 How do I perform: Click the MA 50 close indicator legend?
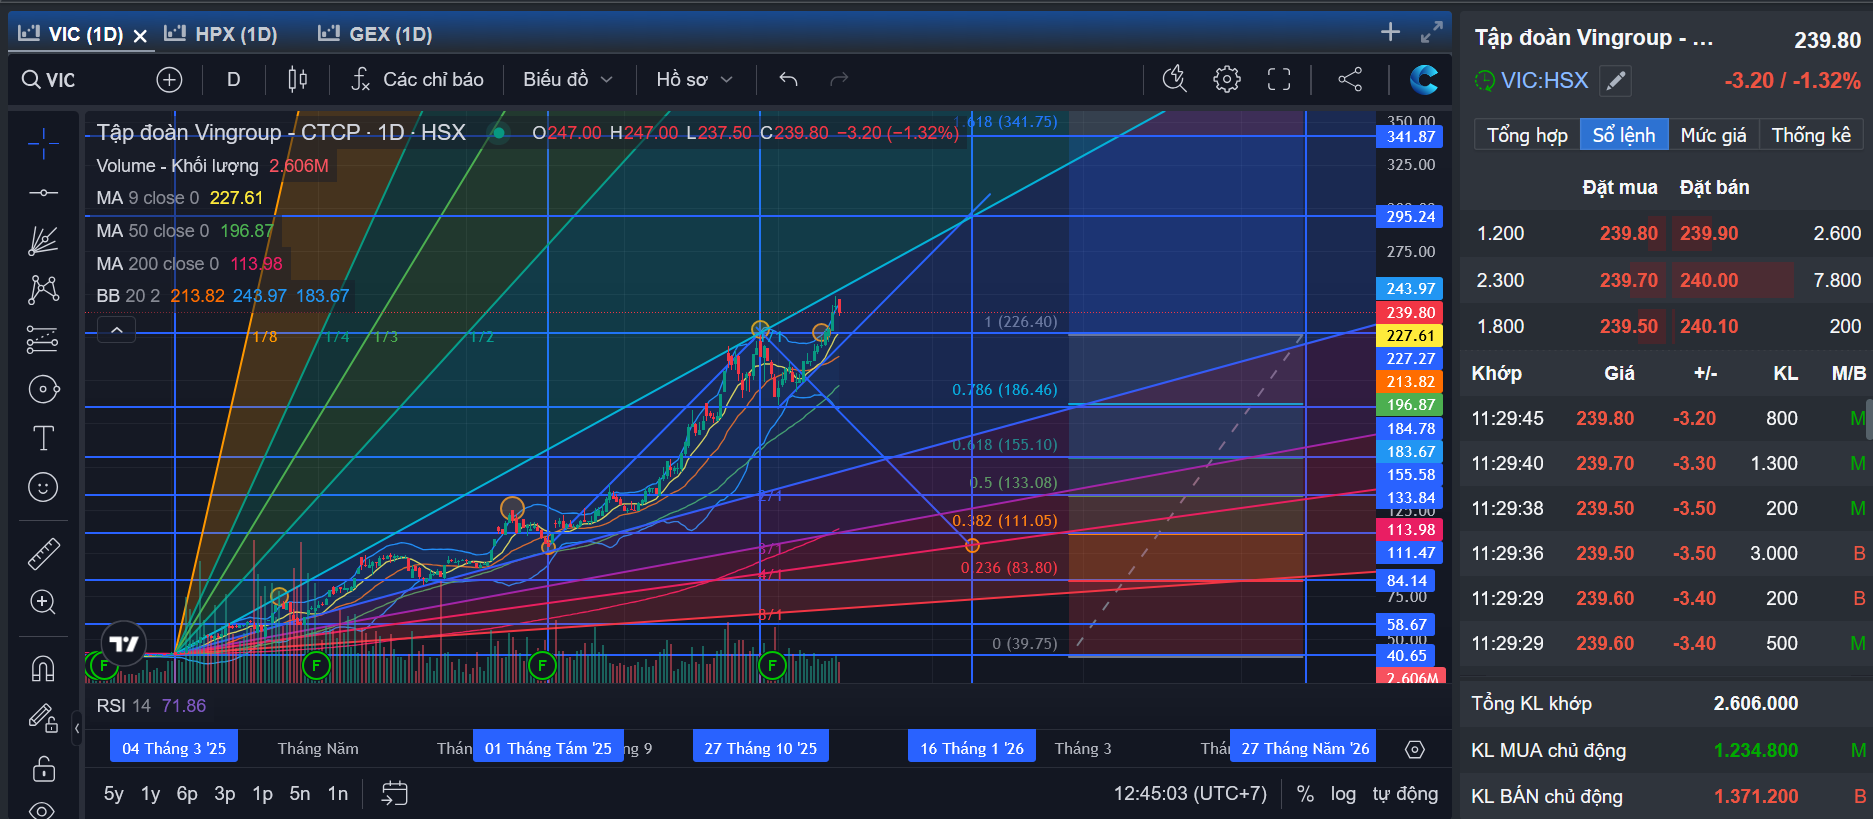point(185,231)
